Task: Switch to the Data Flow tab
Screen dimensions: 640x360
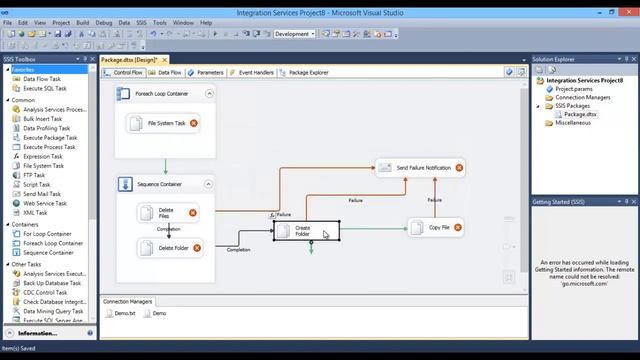Action: [165, 73]
